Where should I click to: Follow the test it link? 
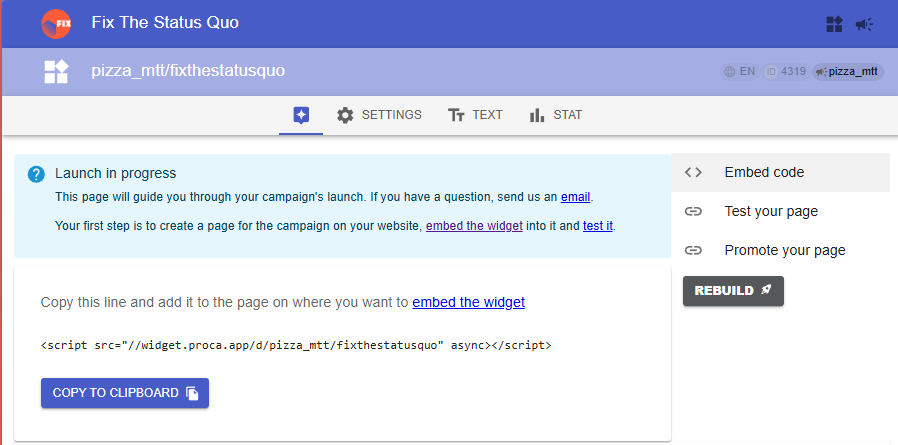tap(598, 226)
